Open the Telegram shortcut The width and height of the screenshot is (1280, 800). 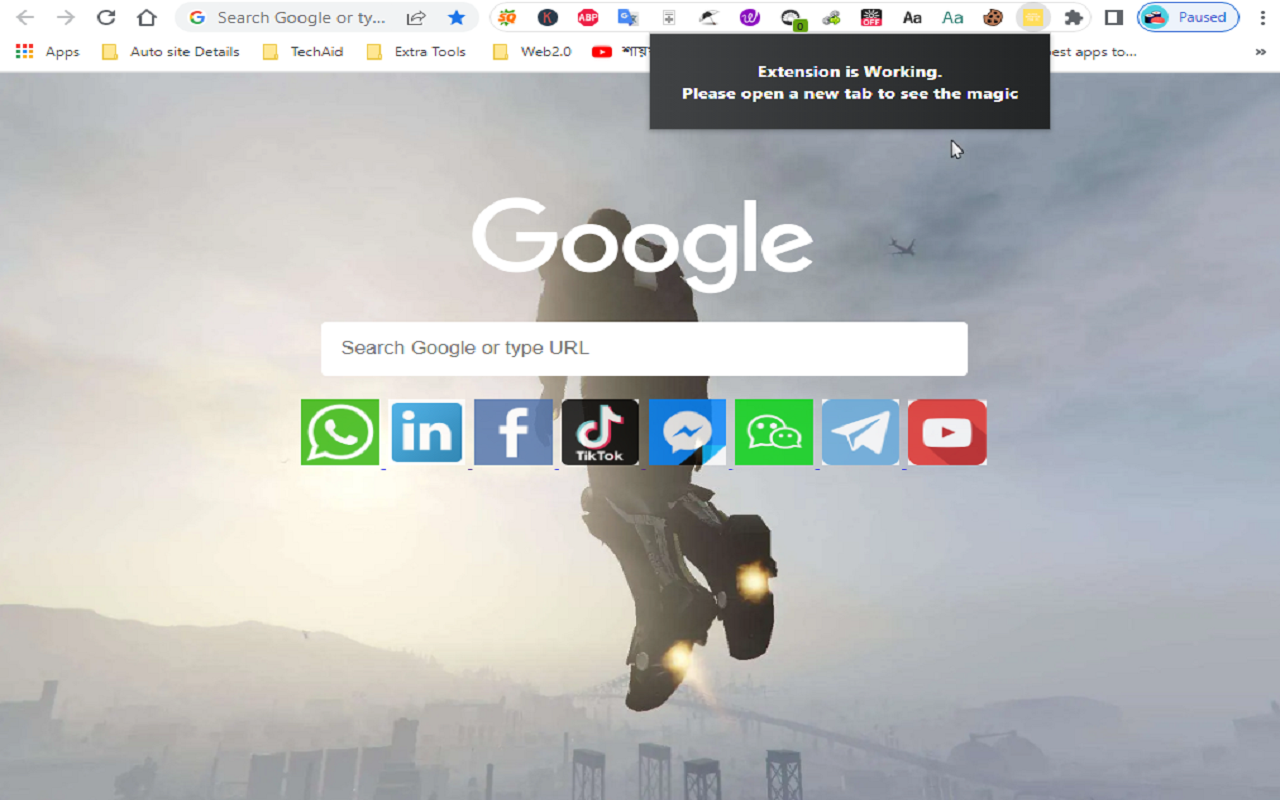861,432
